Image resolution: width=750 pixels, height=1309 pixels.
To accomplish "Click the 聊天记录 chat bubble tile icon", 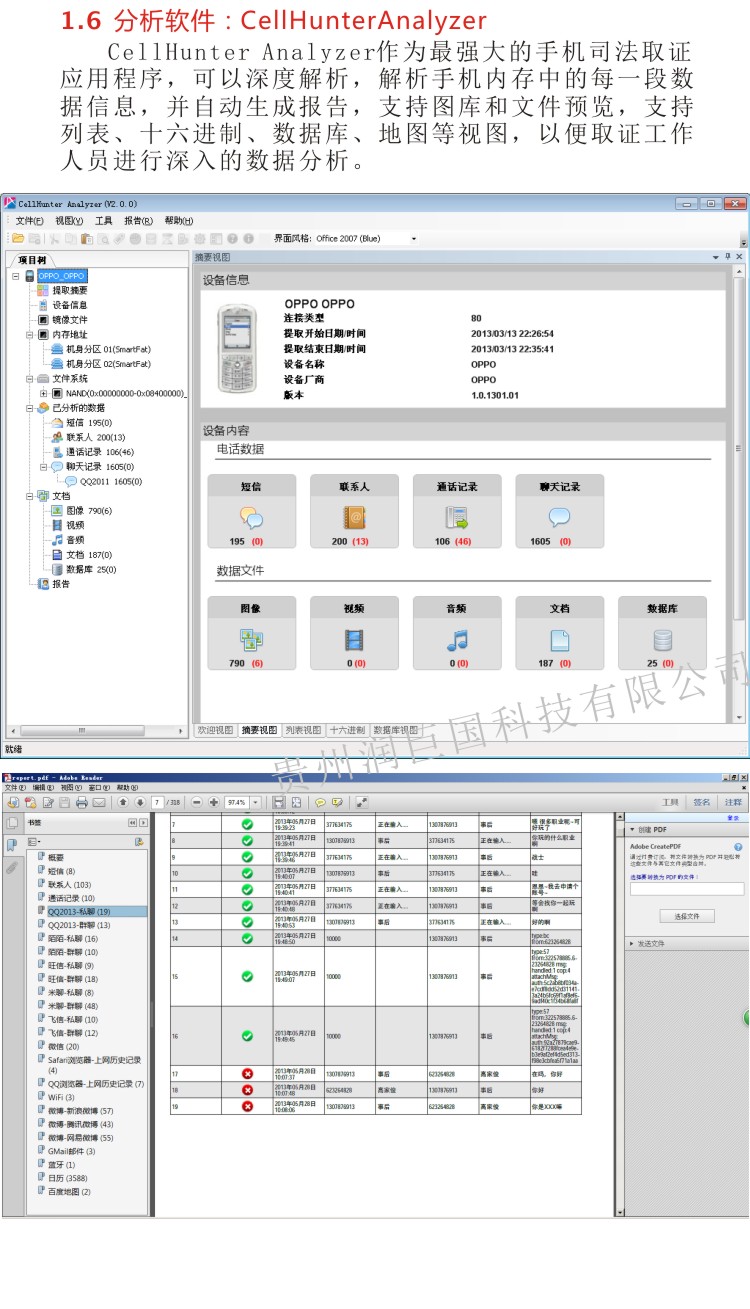I will 560,517.
